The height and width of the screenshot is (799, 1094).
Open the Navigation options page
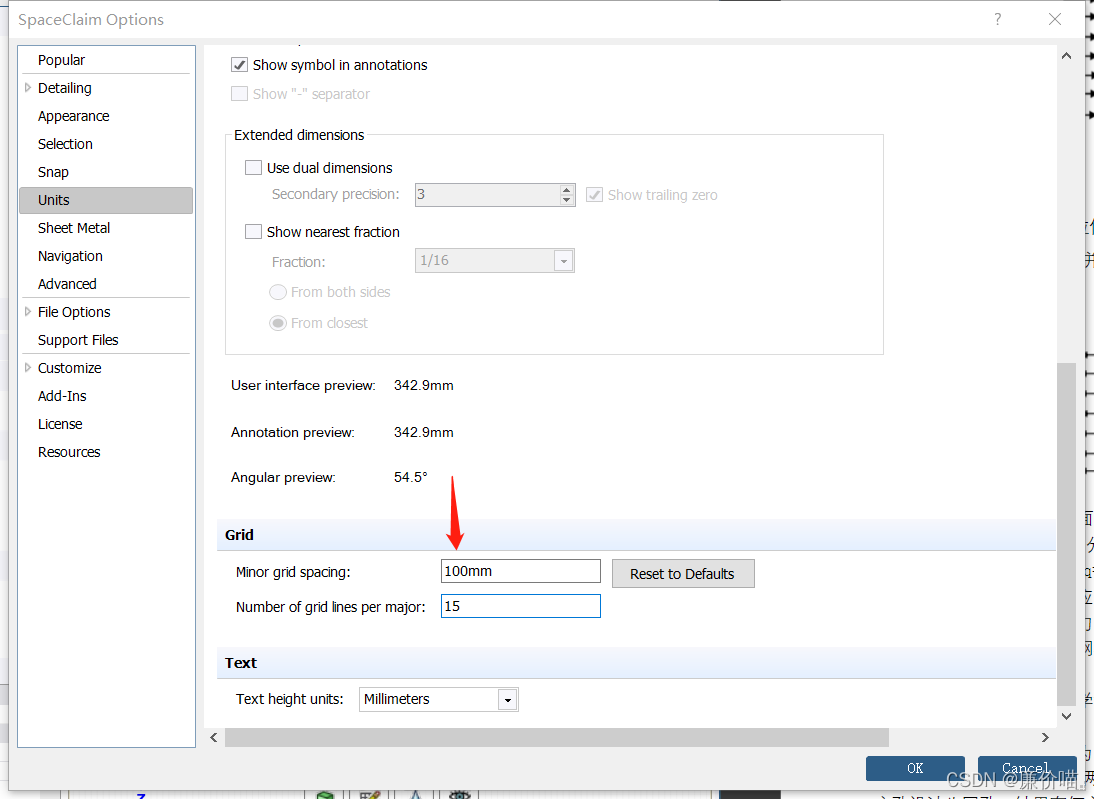click(70, 256)
